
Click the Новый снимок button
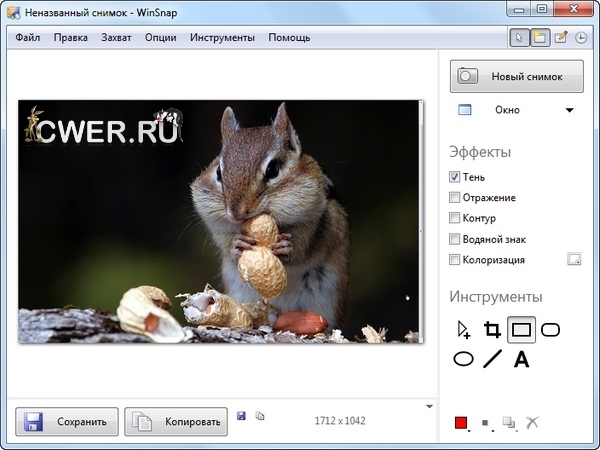tap(518, 76)
